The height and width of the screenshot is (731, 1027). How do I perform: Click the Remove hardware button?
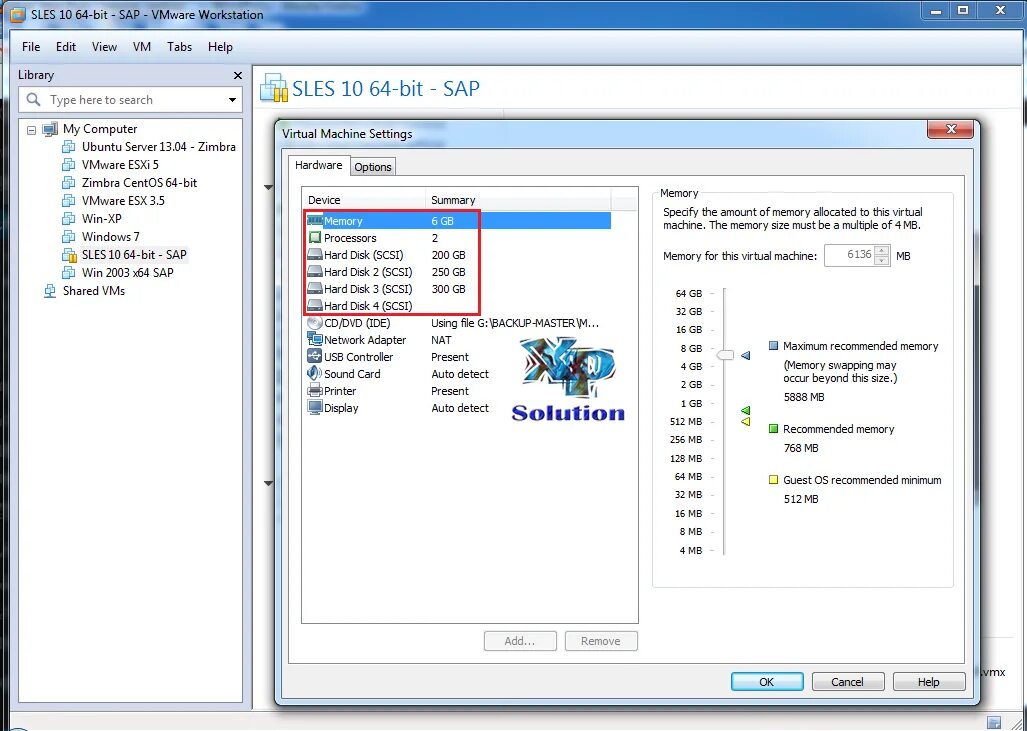(x=601, y=641)
